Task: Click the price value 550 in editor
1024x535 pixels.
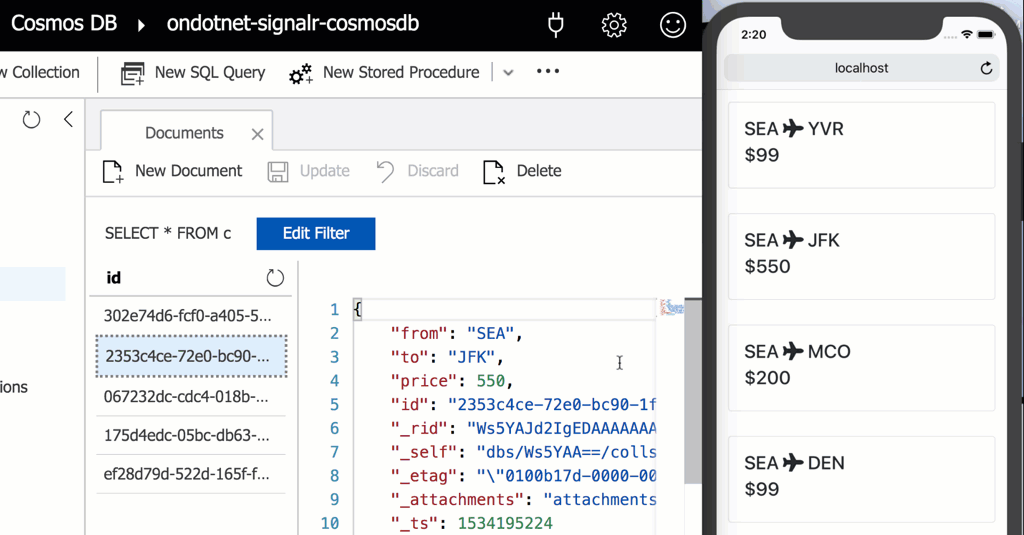Action: pos(490,381)
